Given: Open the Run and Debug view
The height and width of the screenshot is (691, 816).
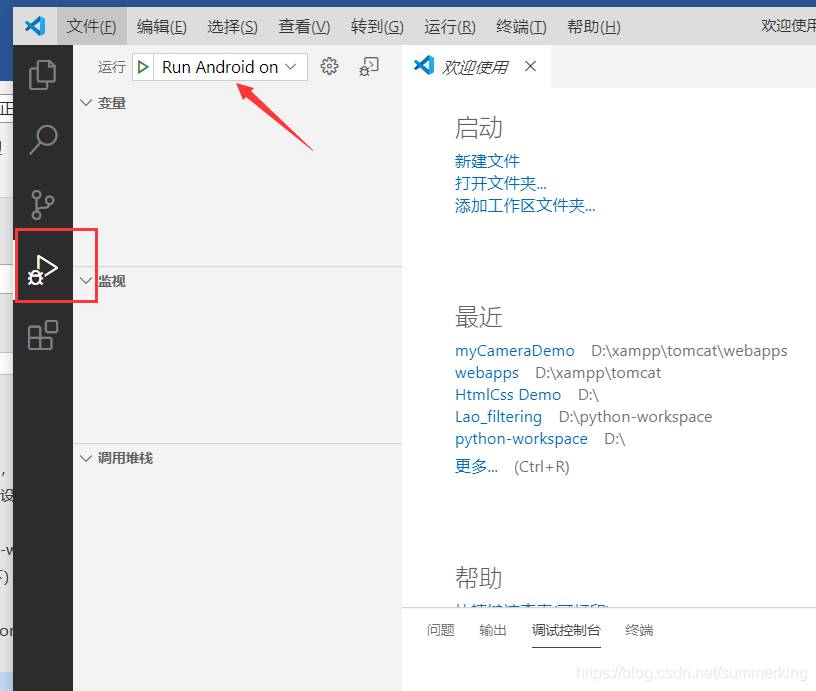Looking at the screenshot, I should point(43,270).
